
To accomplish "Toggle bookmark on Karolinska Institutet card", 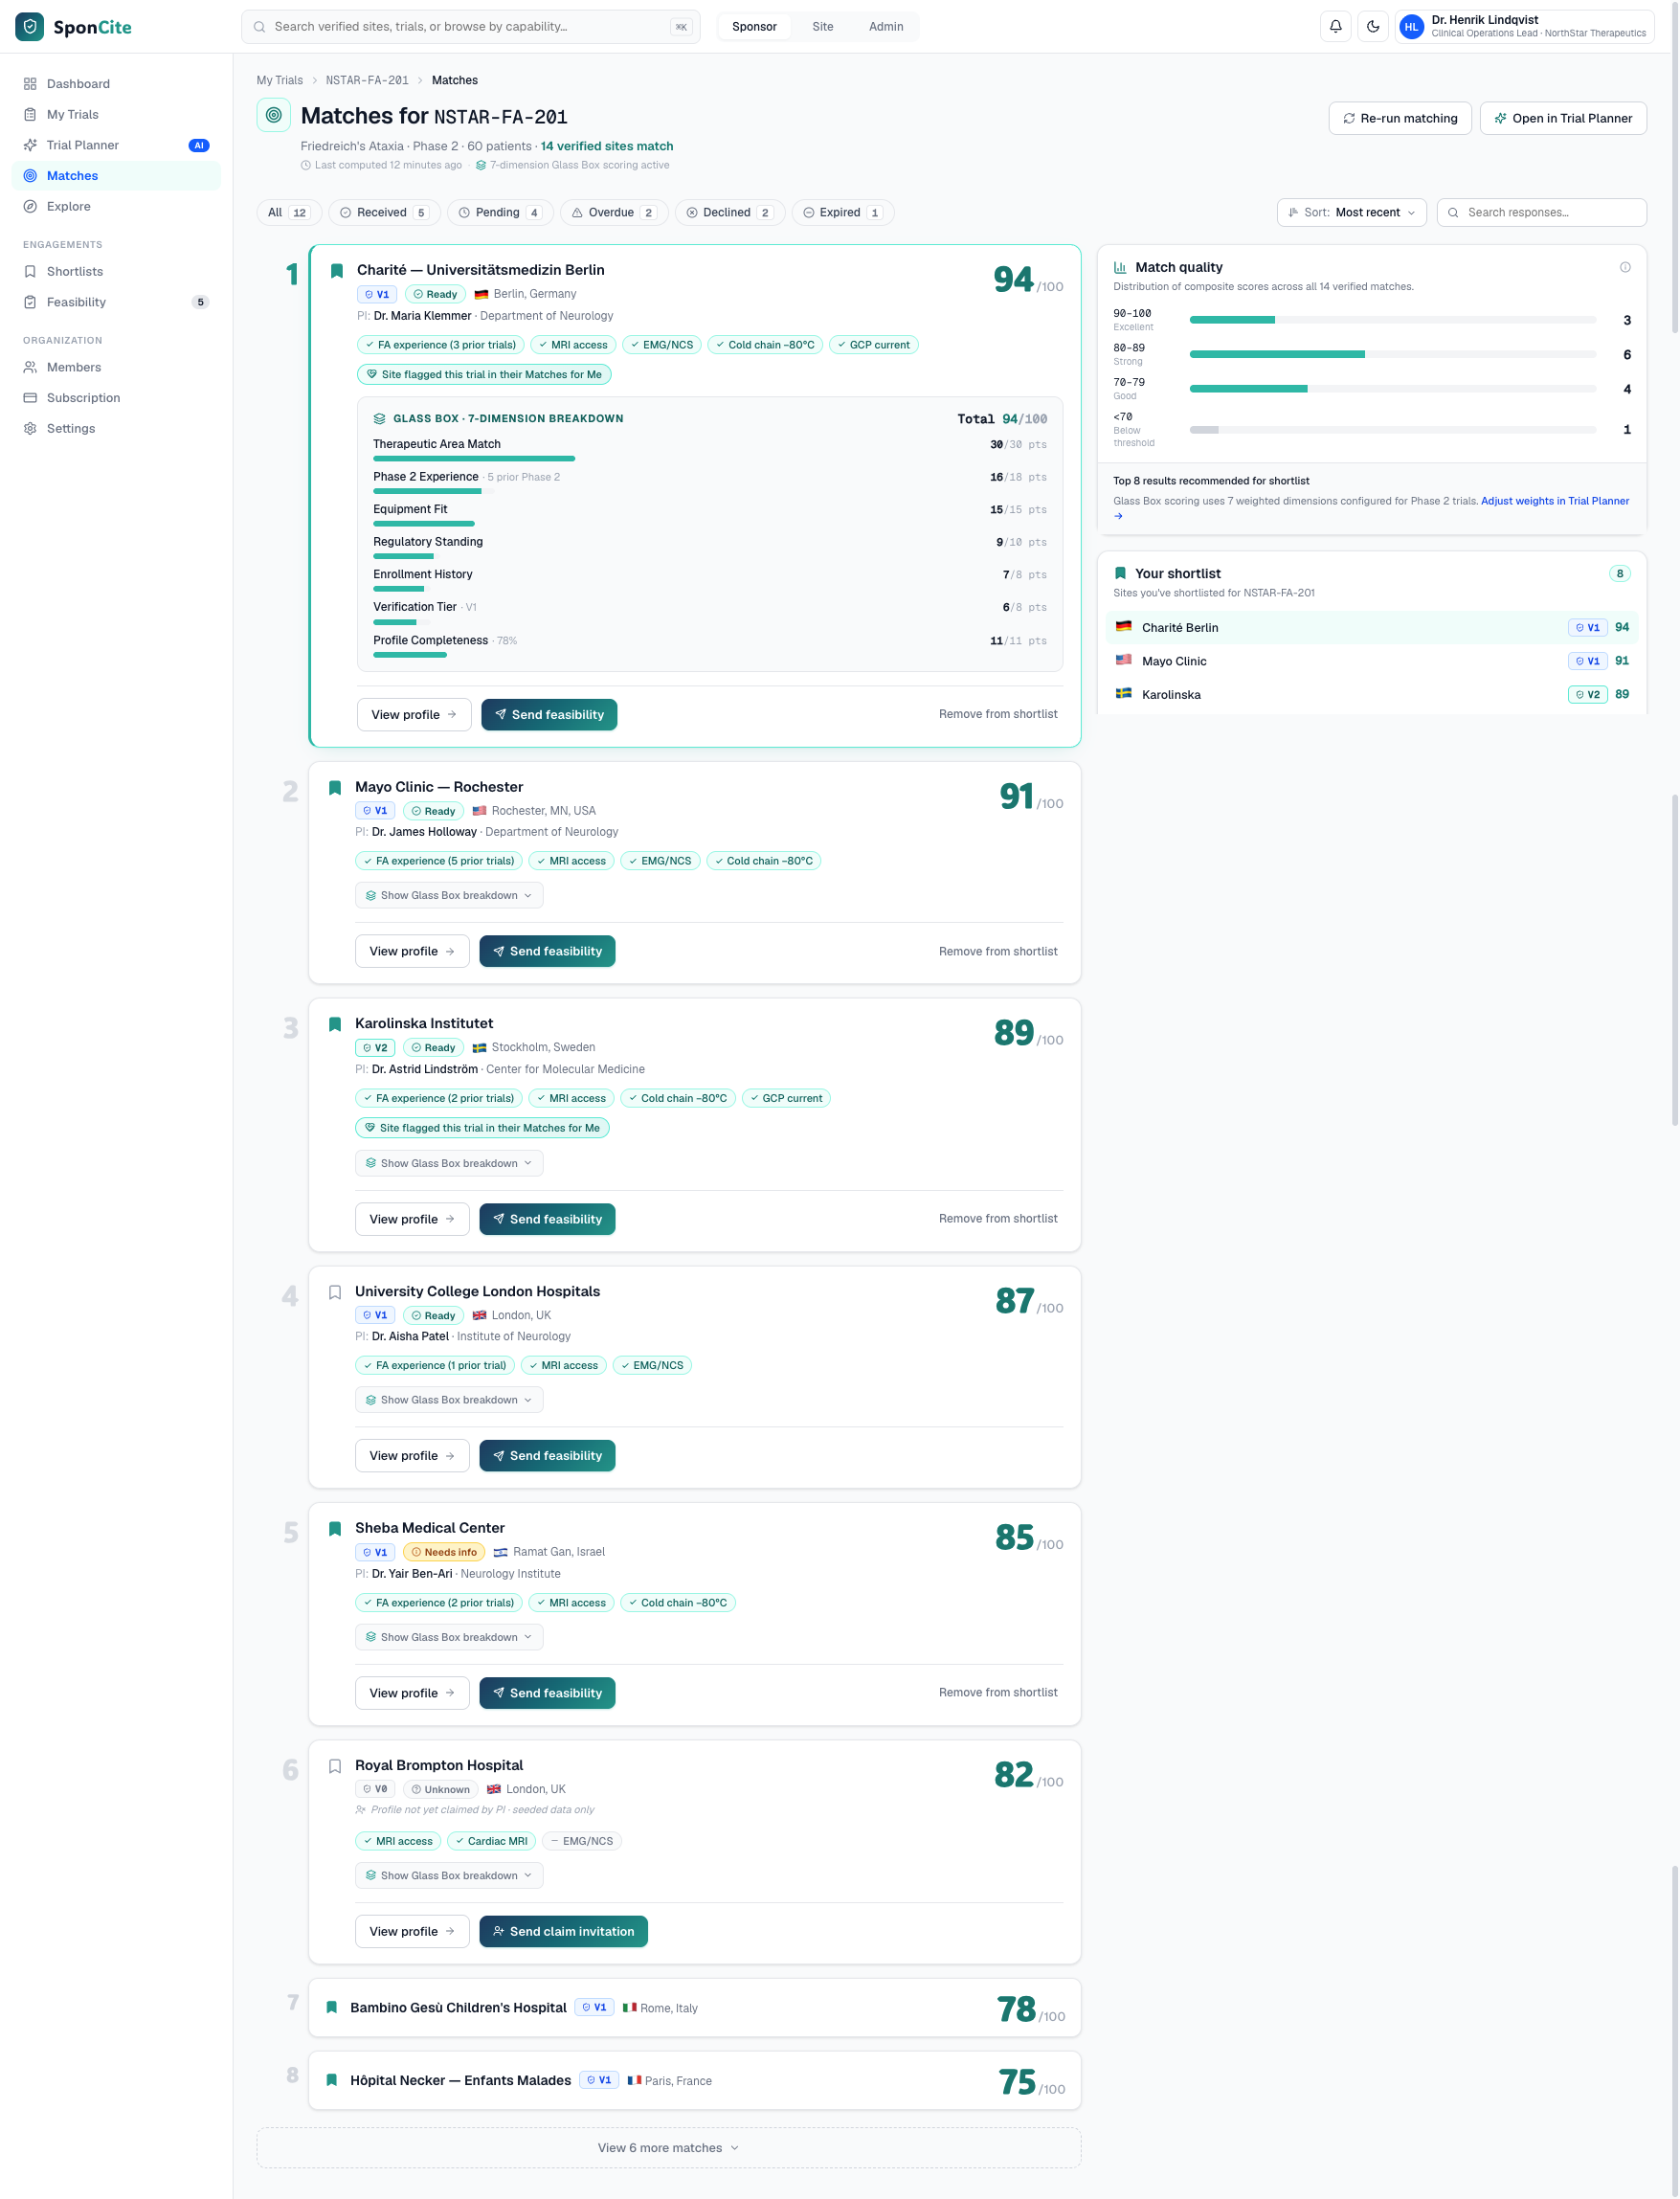I will [335, 1024].
